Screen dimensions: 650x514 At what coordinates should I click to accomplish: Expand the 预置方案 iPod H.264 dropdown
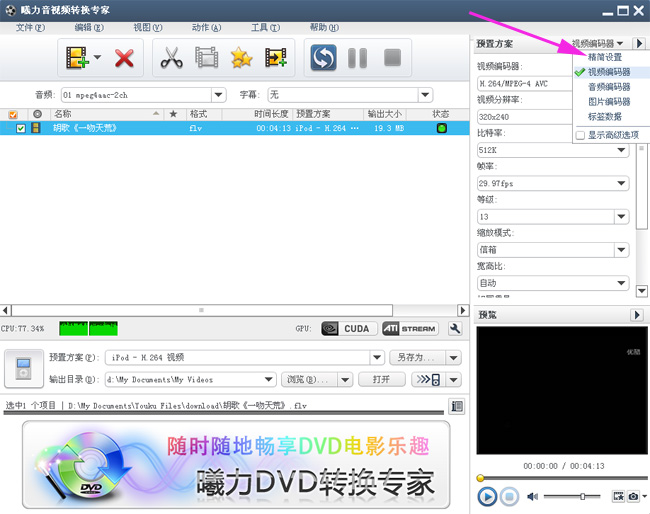[x=377, y=357]
